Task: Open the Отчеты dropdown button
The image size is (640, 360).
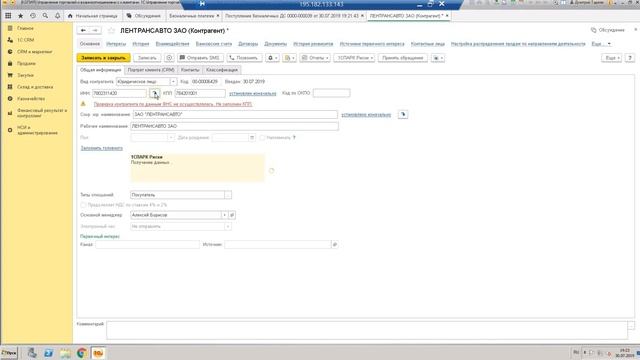Action: coord(315,58)
